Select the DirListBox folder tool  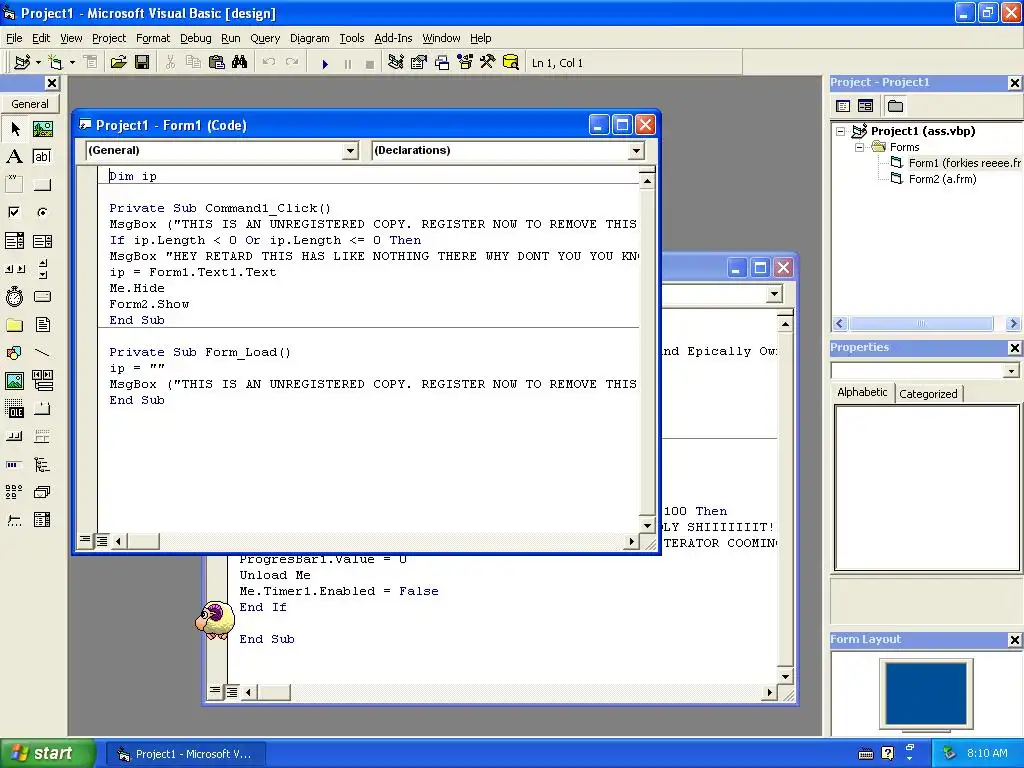coord(14,325)
